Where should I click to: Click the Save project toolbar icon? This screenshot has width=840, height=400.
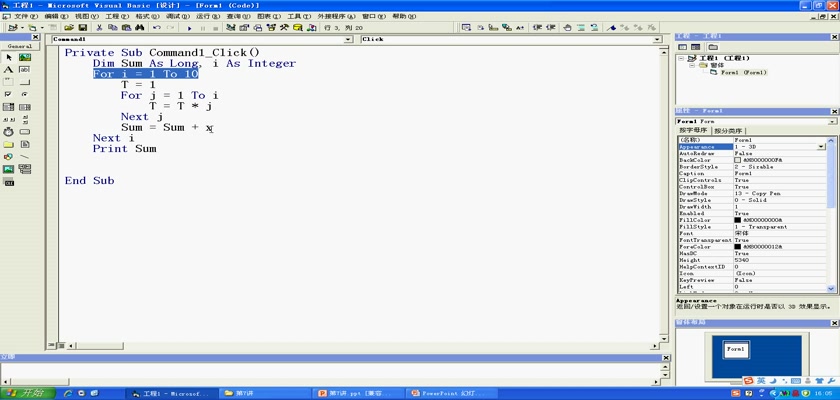click(x=83, y=28)
